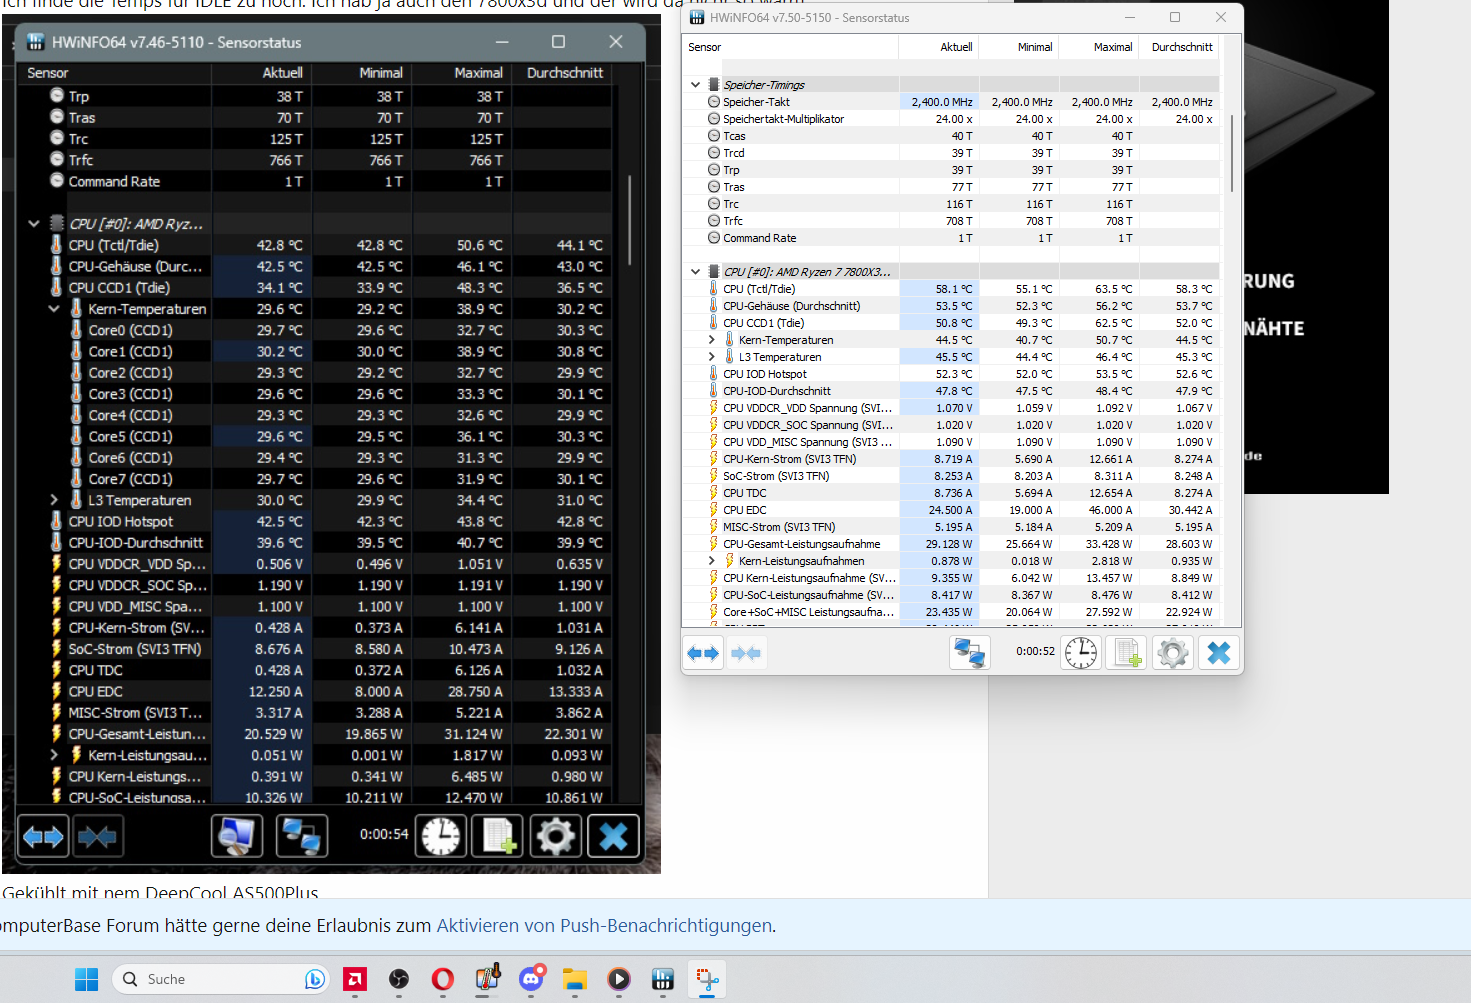Select CPU IOD Hotspot in the dark HWiNFO v7.46 window
Image resolution: width=1471 pixels, height=1003 pixels.
point(315,521)
